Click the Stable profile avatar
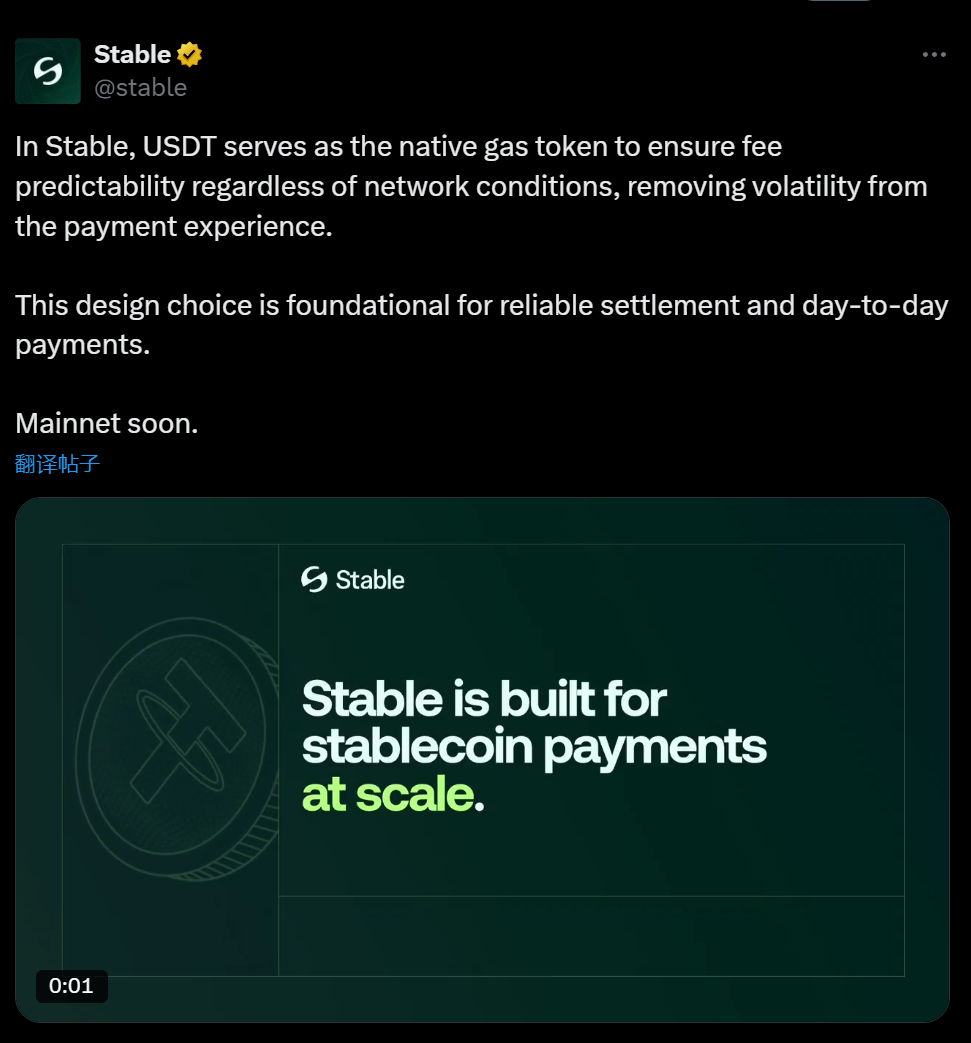The image size is (971, 1043). (x=48, y=71)
